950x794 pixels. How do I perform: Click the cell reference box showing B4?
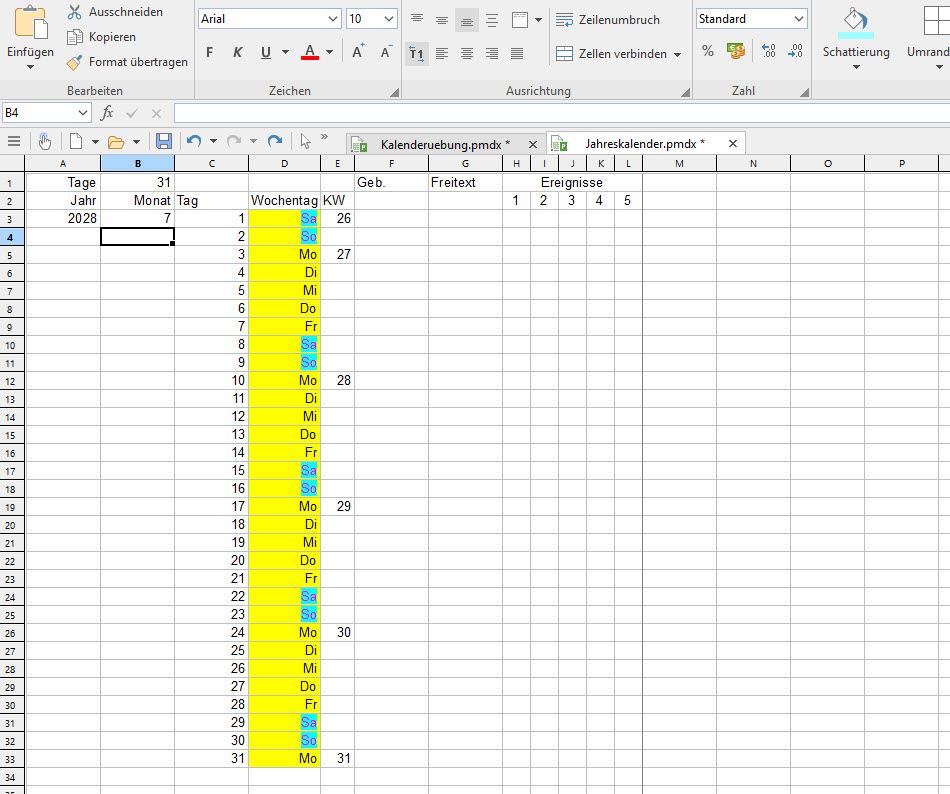[46, 113]
